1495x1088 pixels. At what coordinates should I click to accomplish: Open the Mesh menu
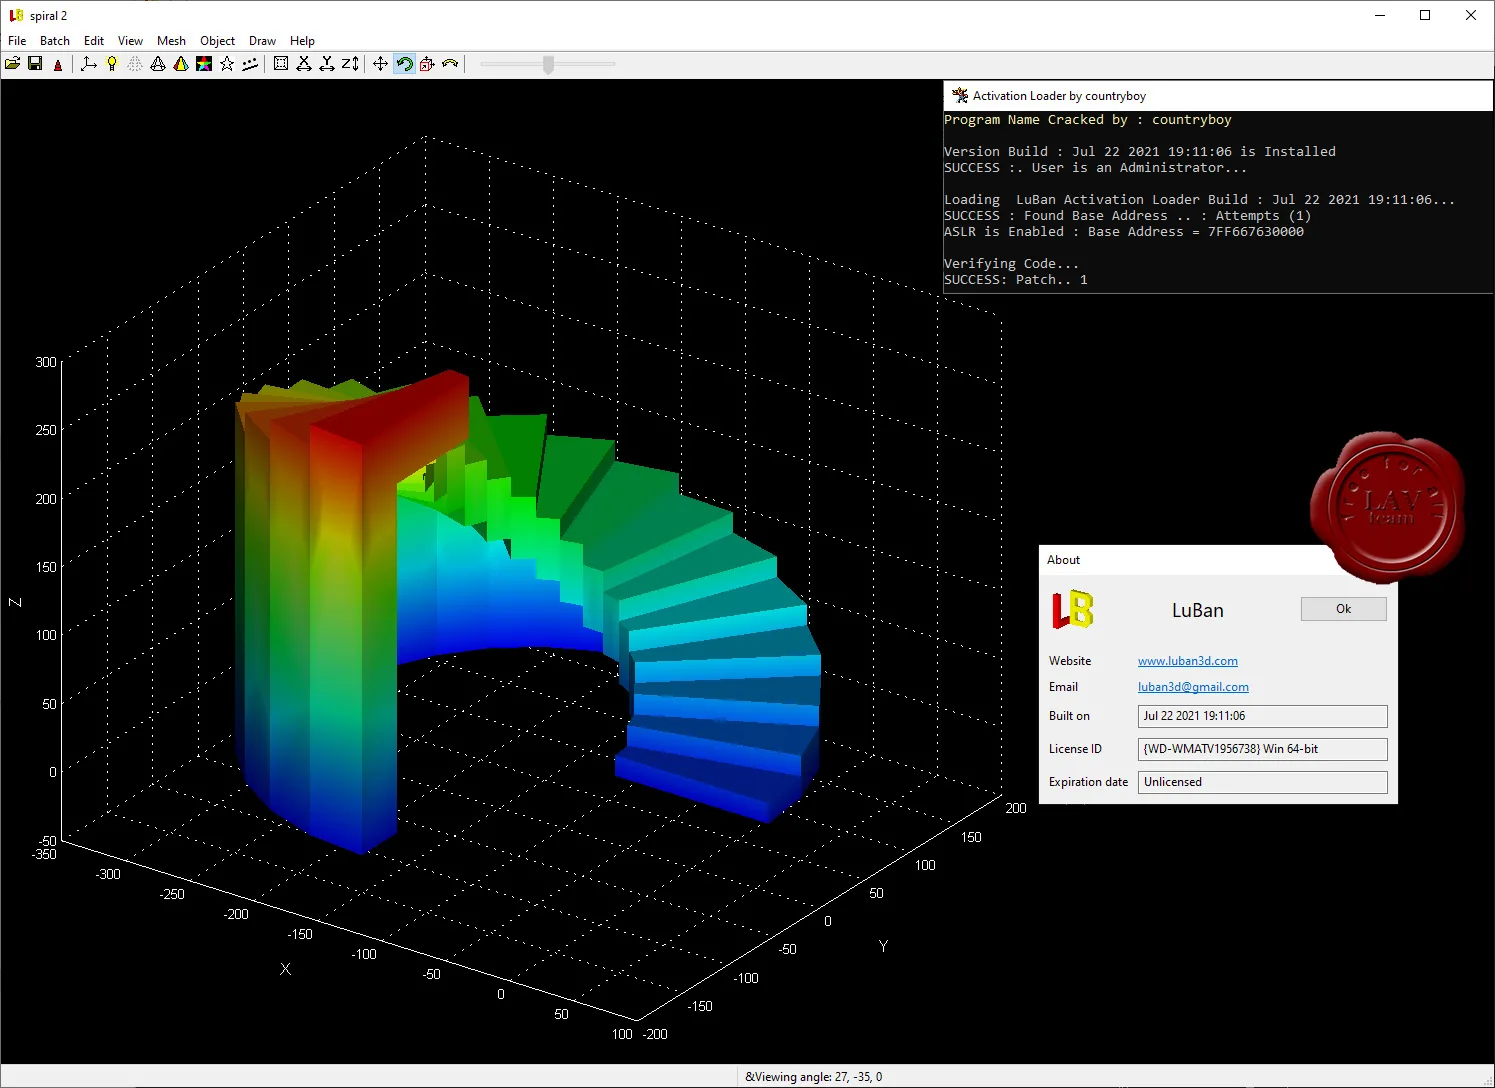(x=171, y=41)
